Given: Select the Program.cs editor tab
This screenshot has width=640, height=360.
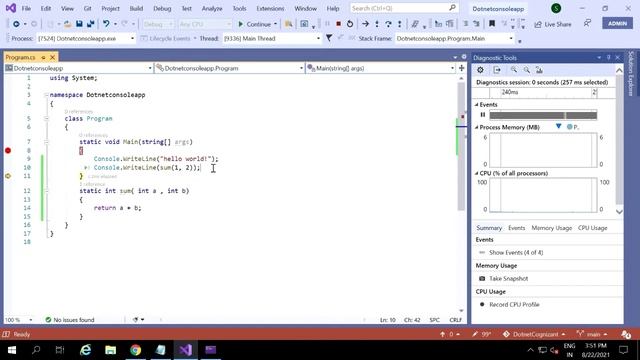Looking at the screenshot, I should coord(20,57).
